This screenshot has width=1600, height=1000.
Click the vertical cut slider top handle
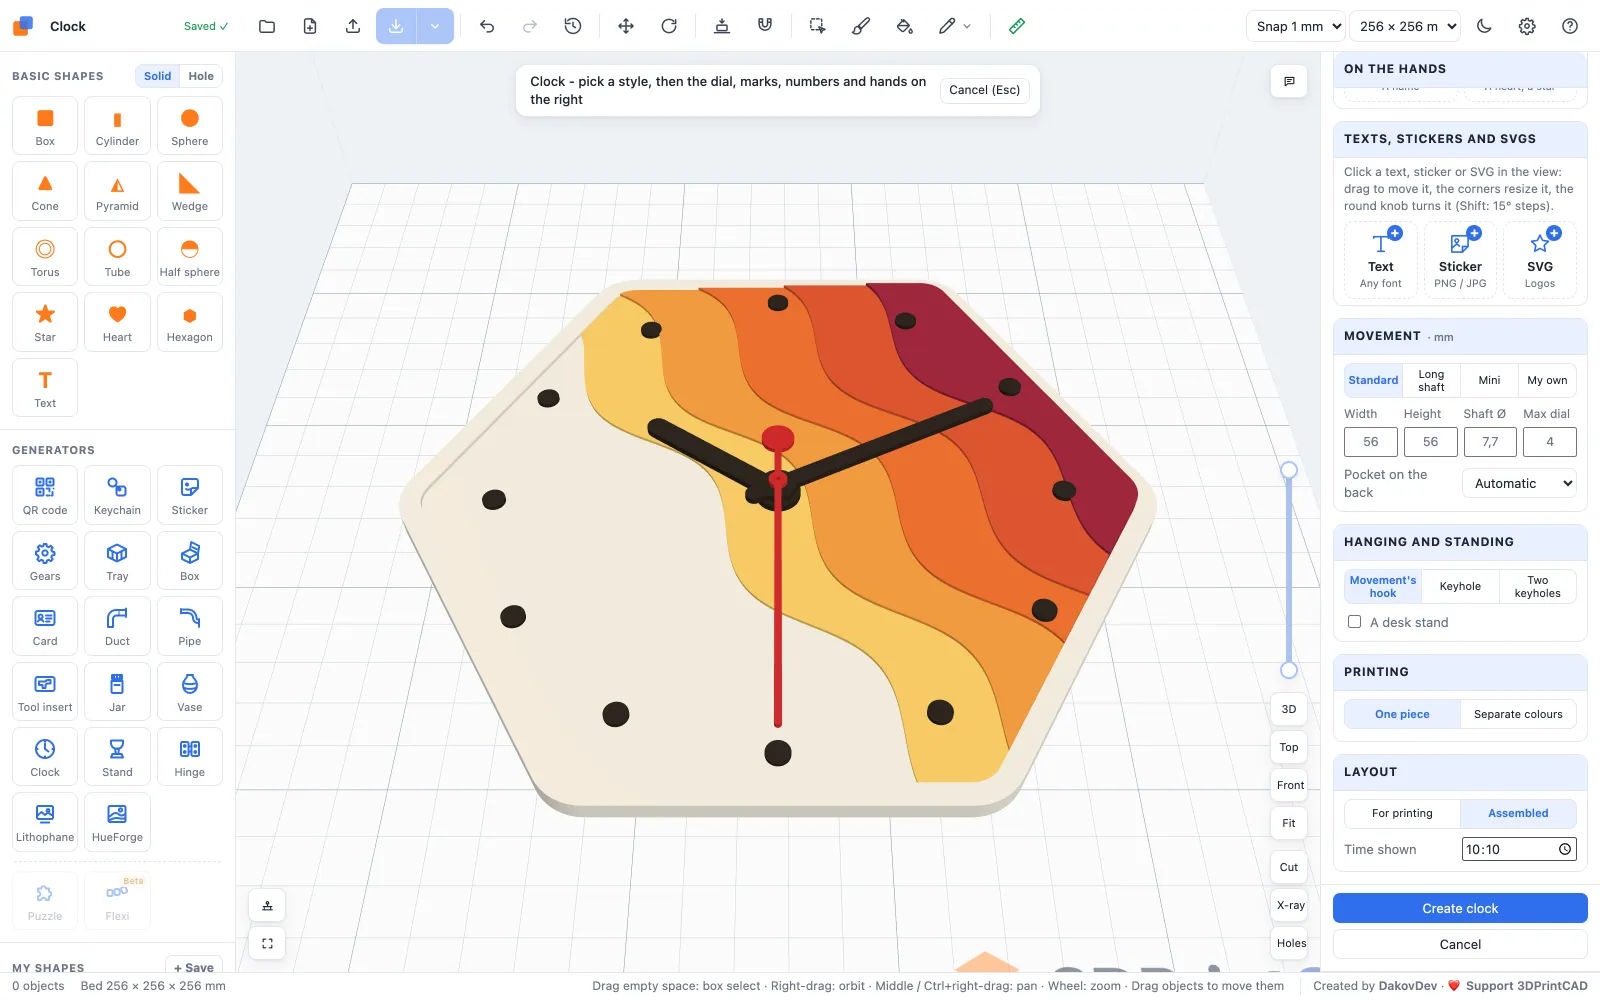coord(1289,470)
